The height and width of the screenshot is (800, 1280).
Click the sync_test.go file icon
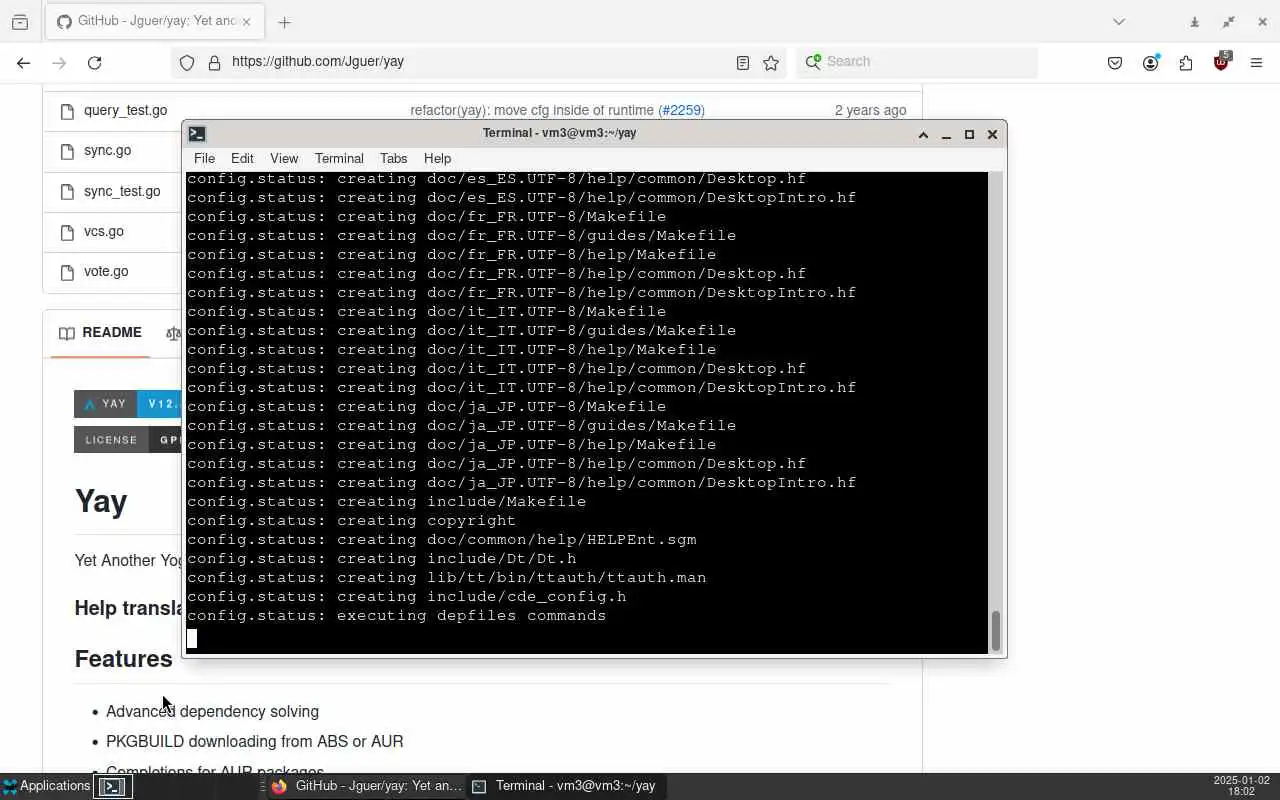point(67,191)
